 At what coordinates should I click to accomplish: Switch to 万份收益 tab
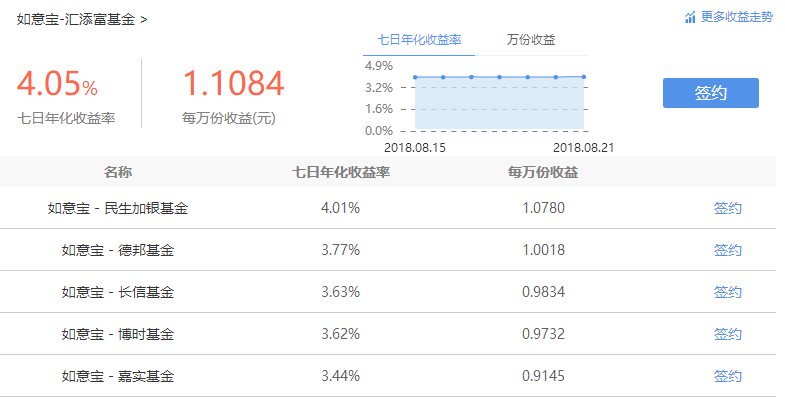pyautogui.click(x=531, y=40)
